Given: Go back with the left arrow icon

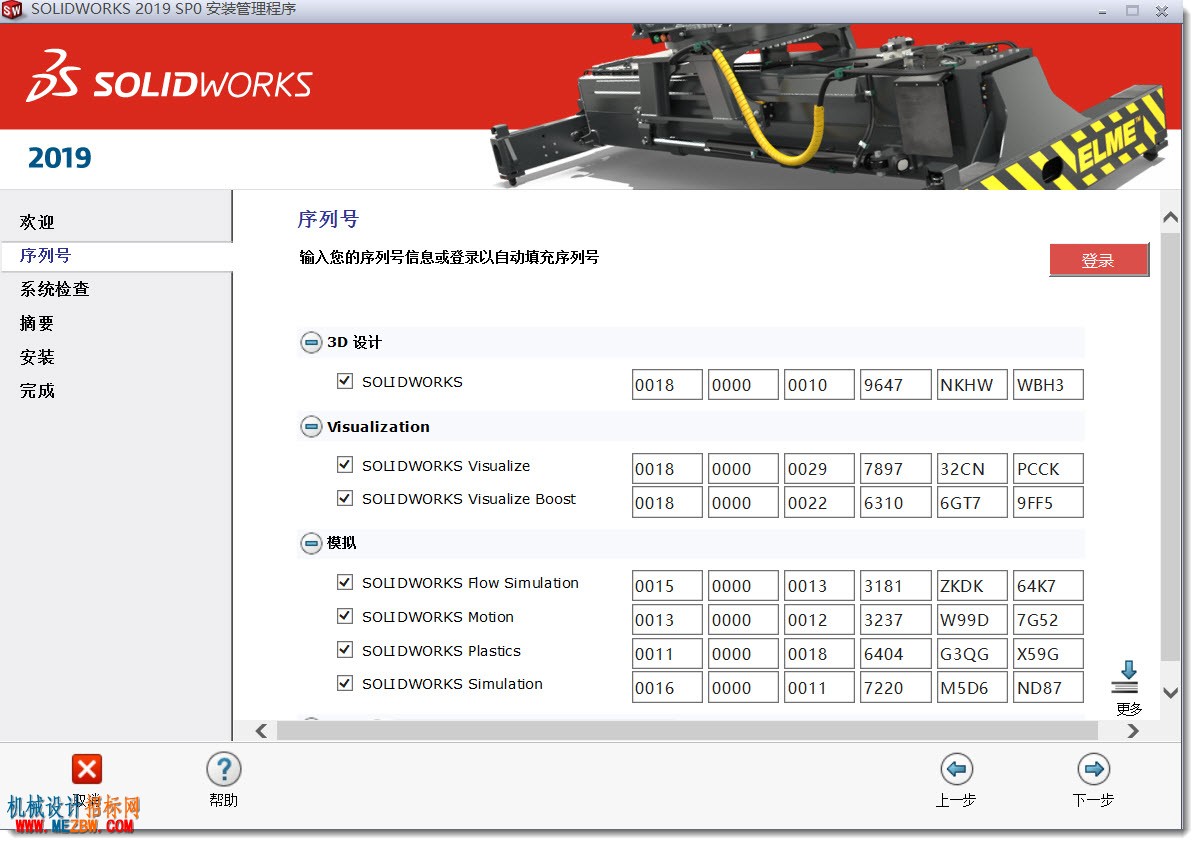Looking at the screenshot, I should click(x=957, y=769).
